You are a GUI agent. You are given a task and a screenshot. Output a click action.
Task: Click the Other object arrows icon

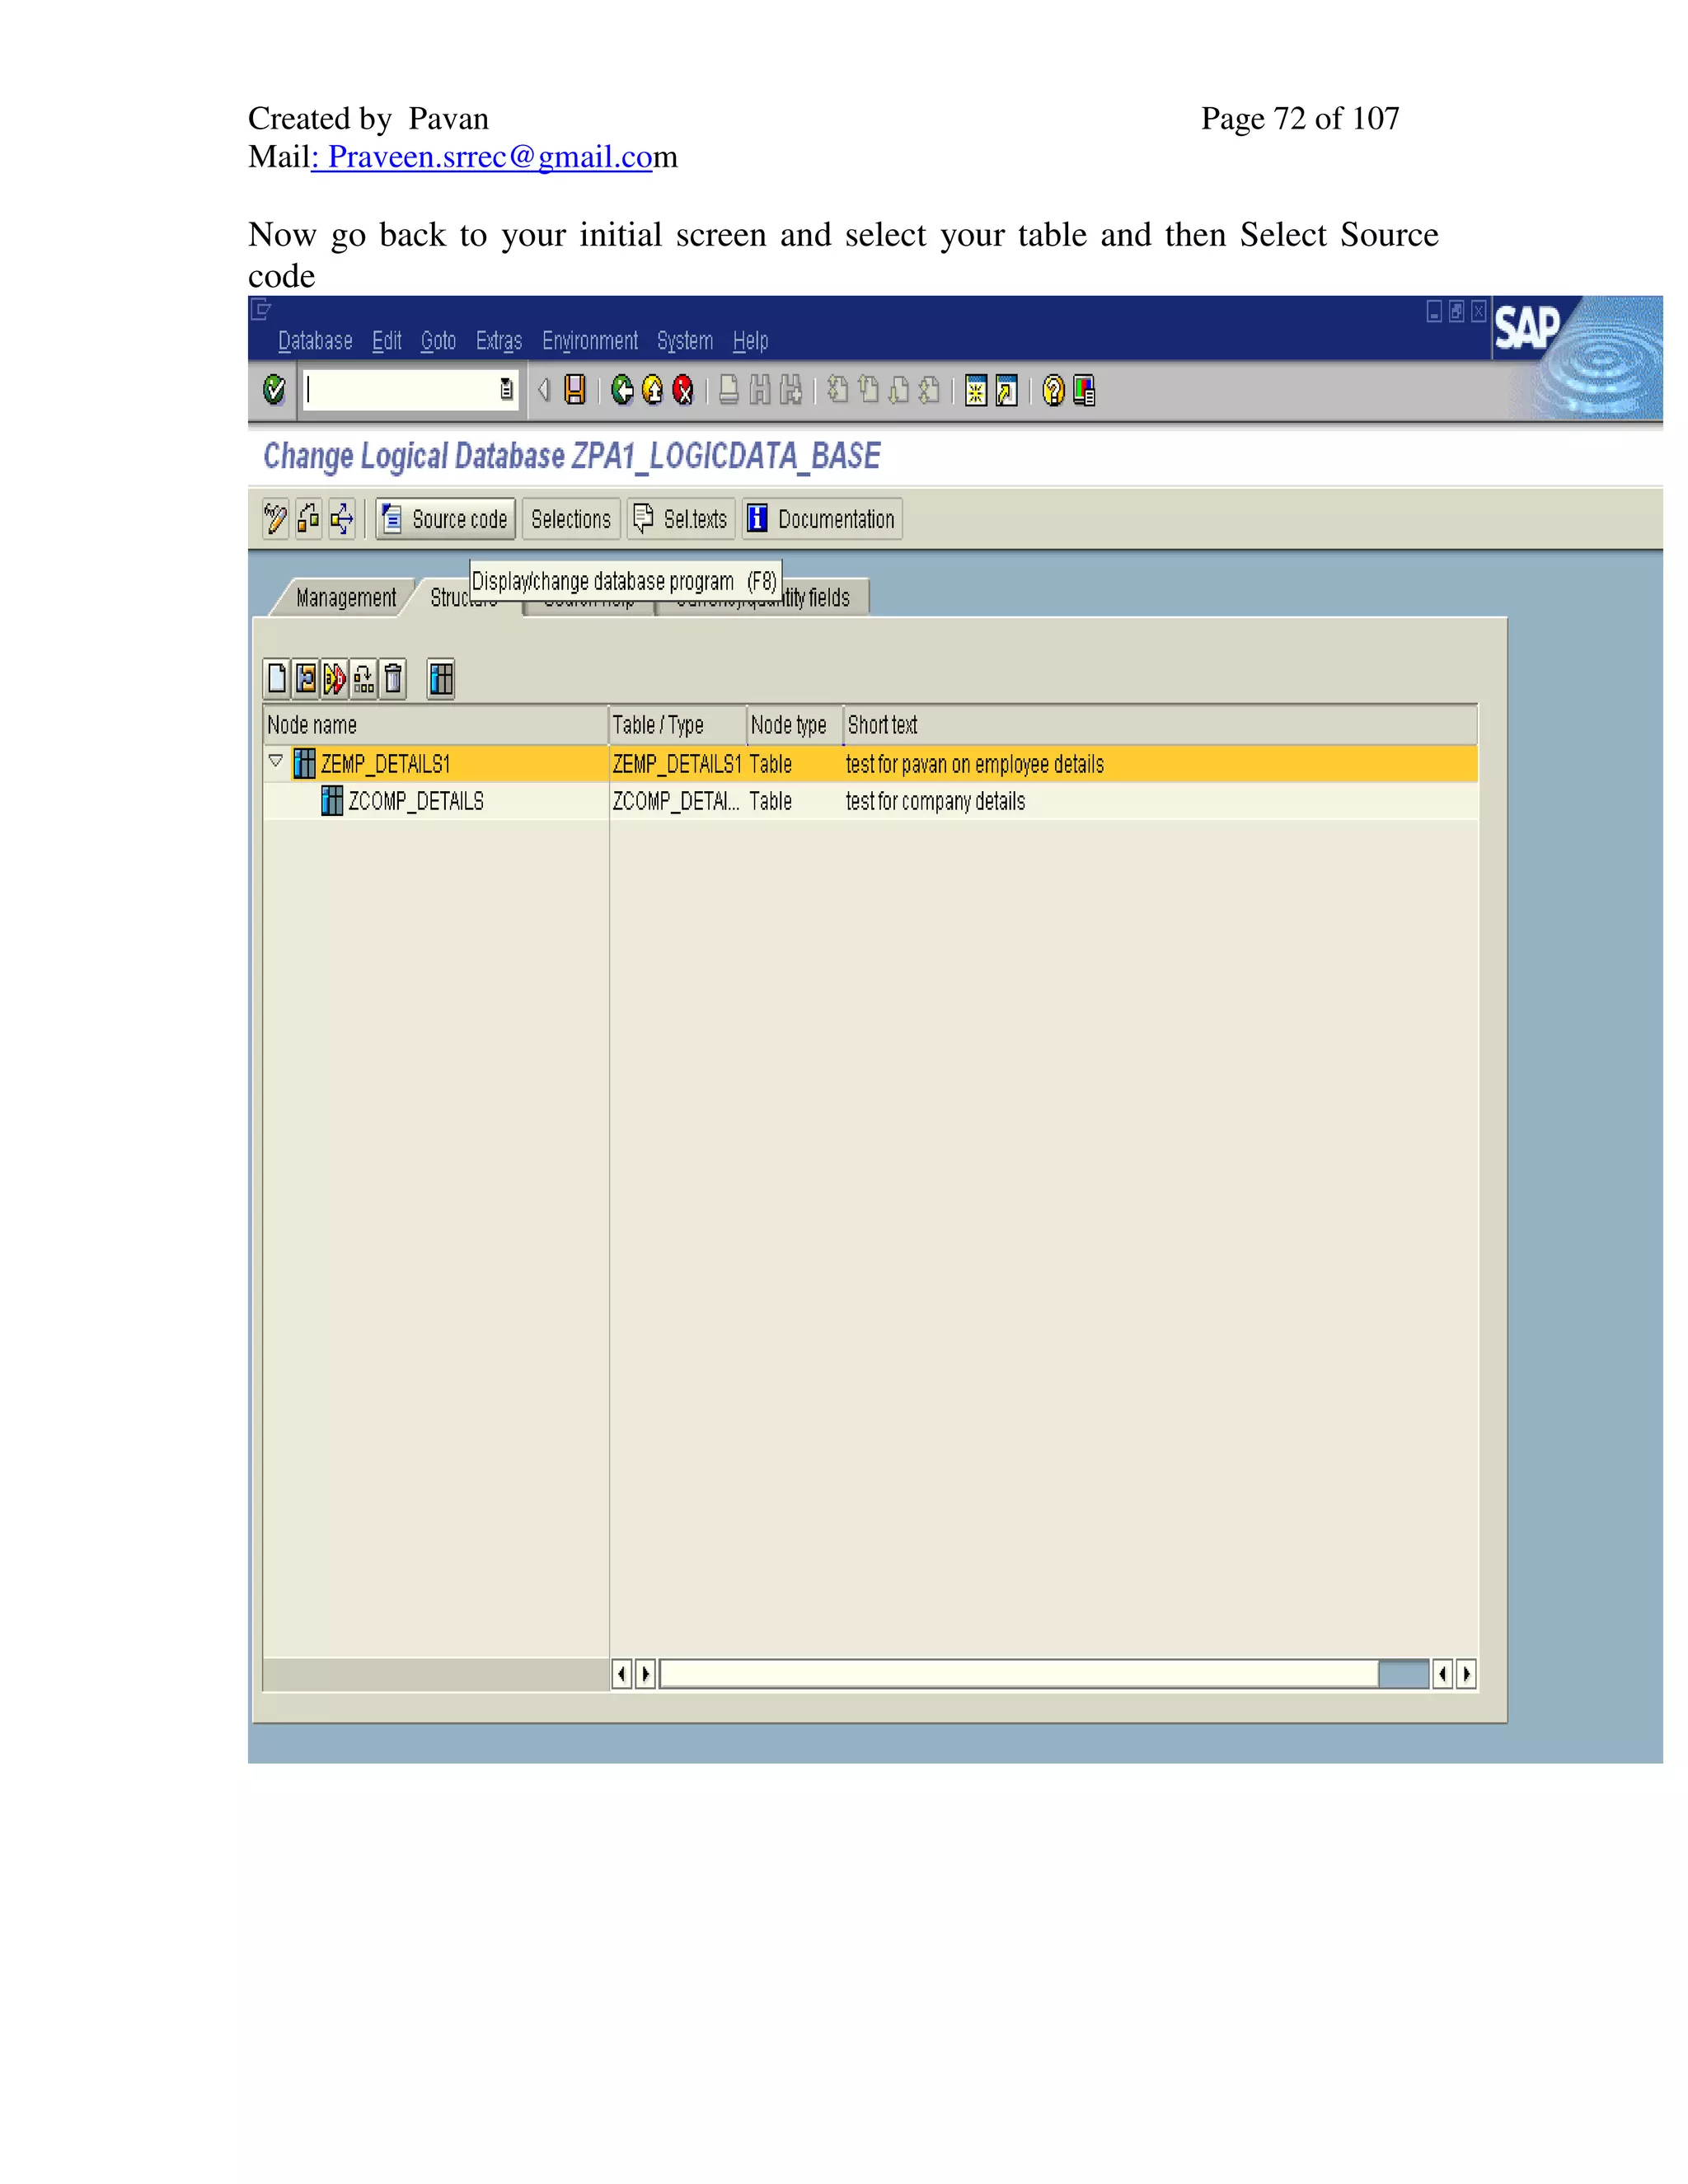(x=341, y=519)
